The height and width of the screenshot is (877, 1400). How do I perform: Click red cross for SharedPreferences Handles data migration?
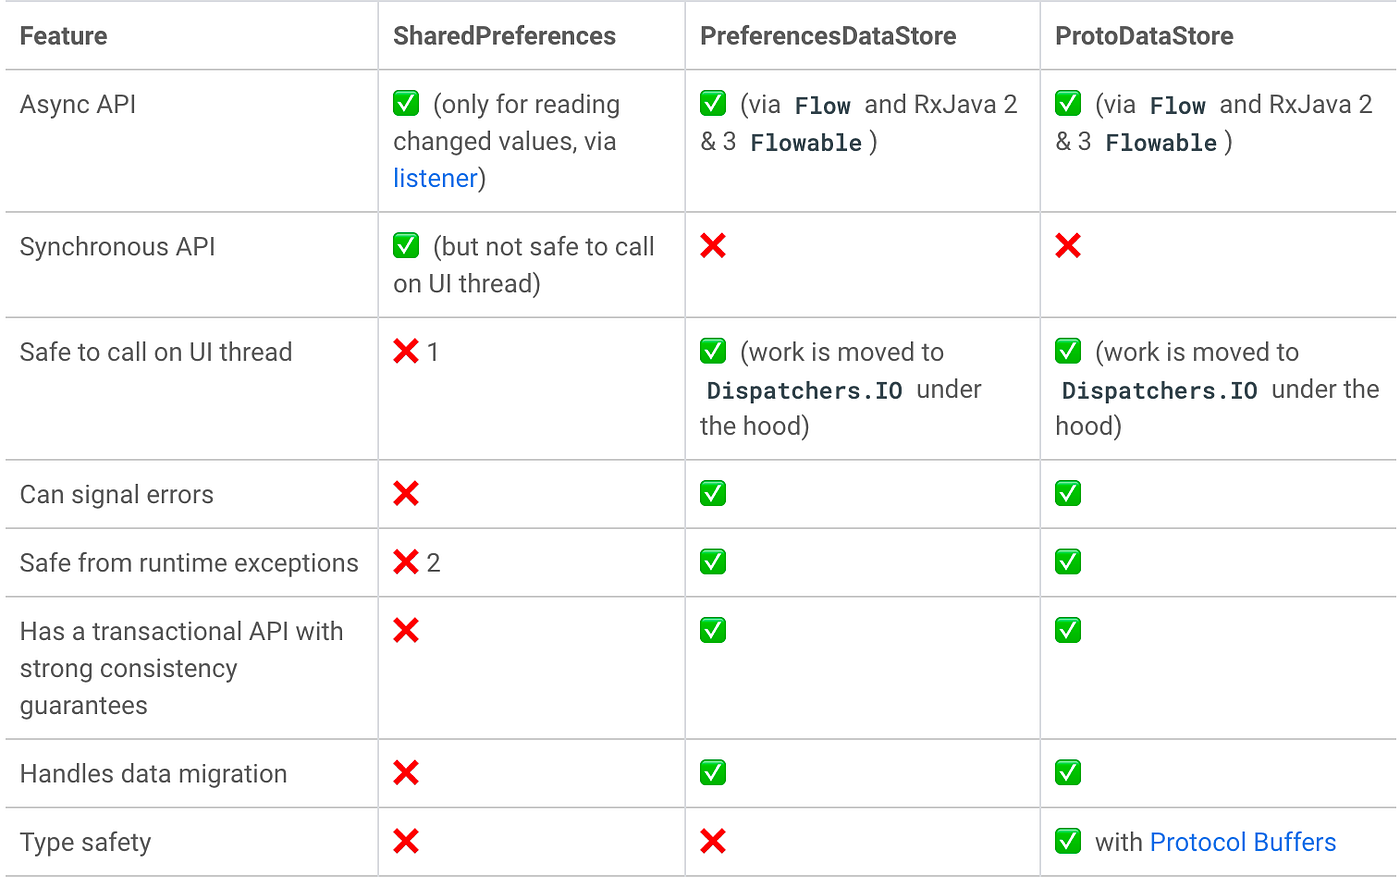point(406,772)
